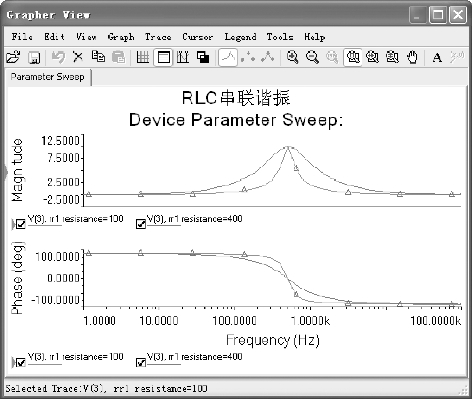Select the Pan hand tool

tap(412, 57)
